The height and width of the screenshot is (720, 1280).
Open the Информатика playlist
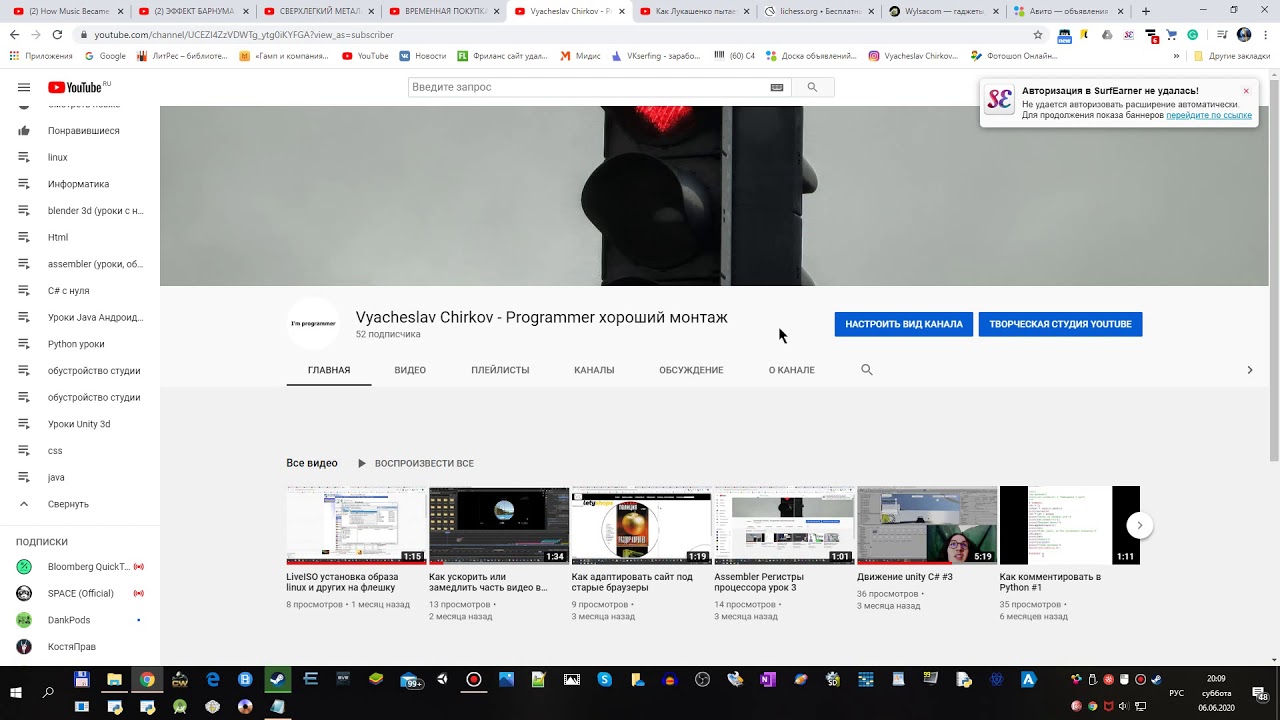point(80,184)
